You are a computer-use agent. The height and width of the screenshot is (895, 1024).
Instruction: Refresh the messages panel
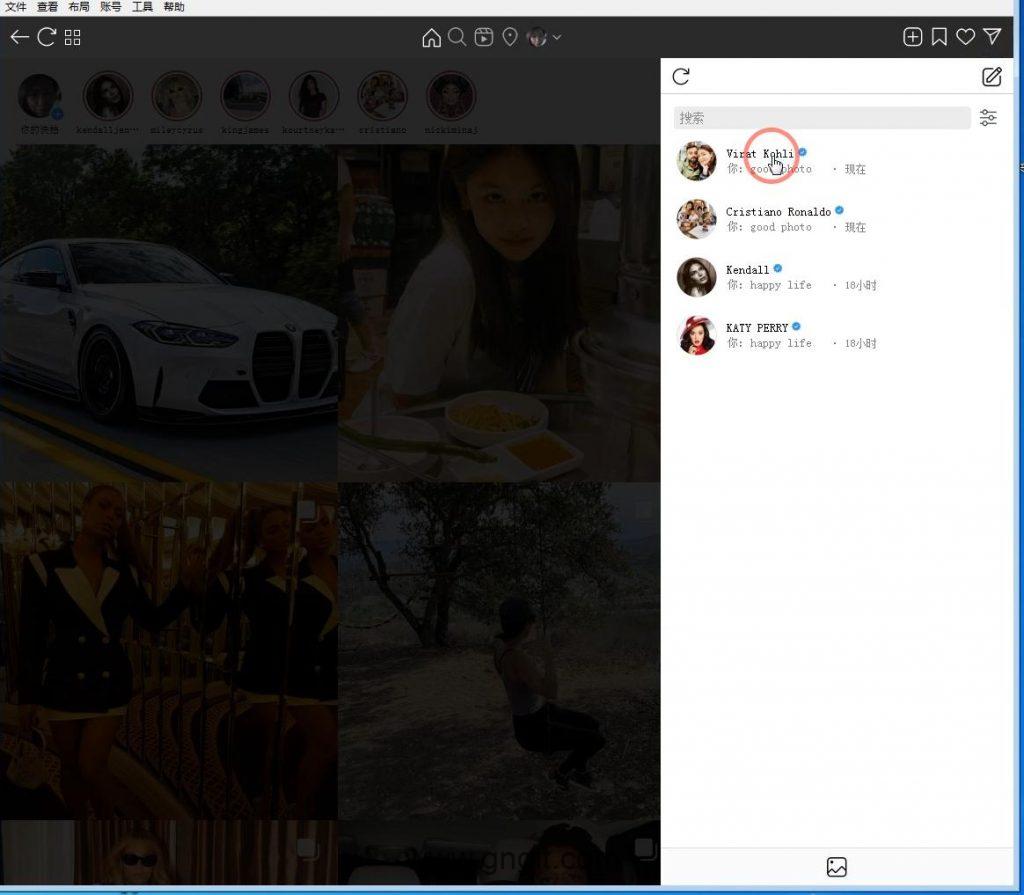(x=681, y=77)
